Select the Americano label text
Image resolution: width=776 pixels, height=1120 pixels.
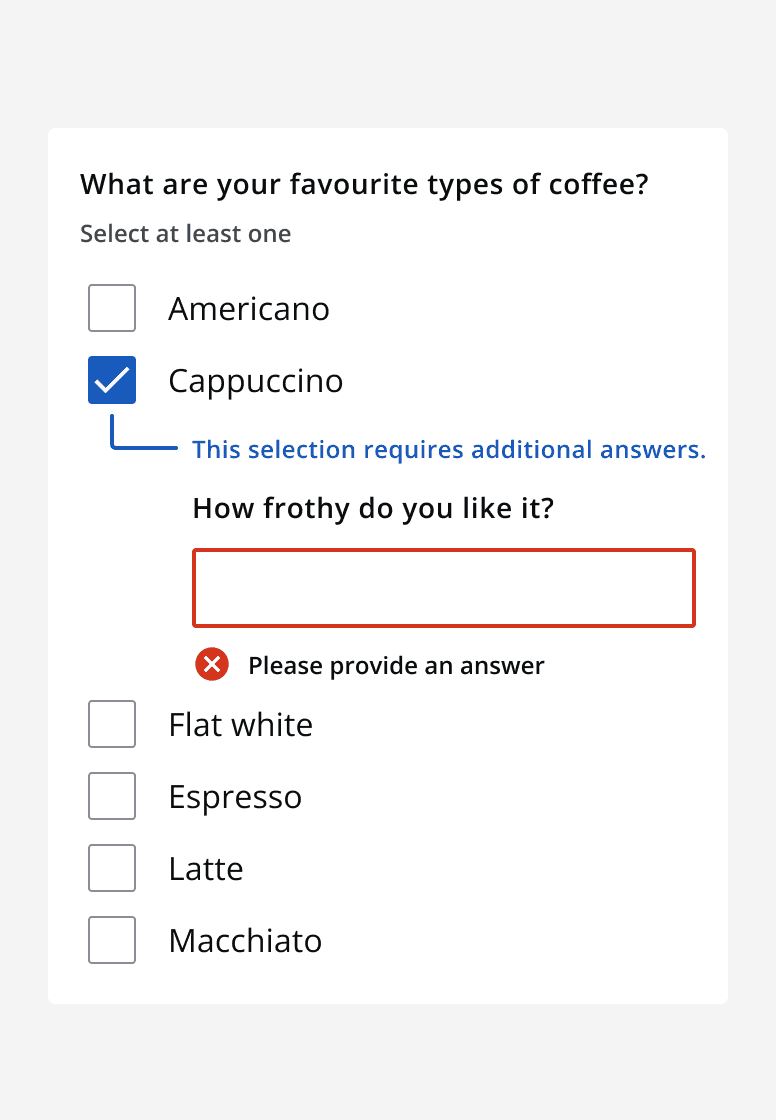[x=249, y=308]
